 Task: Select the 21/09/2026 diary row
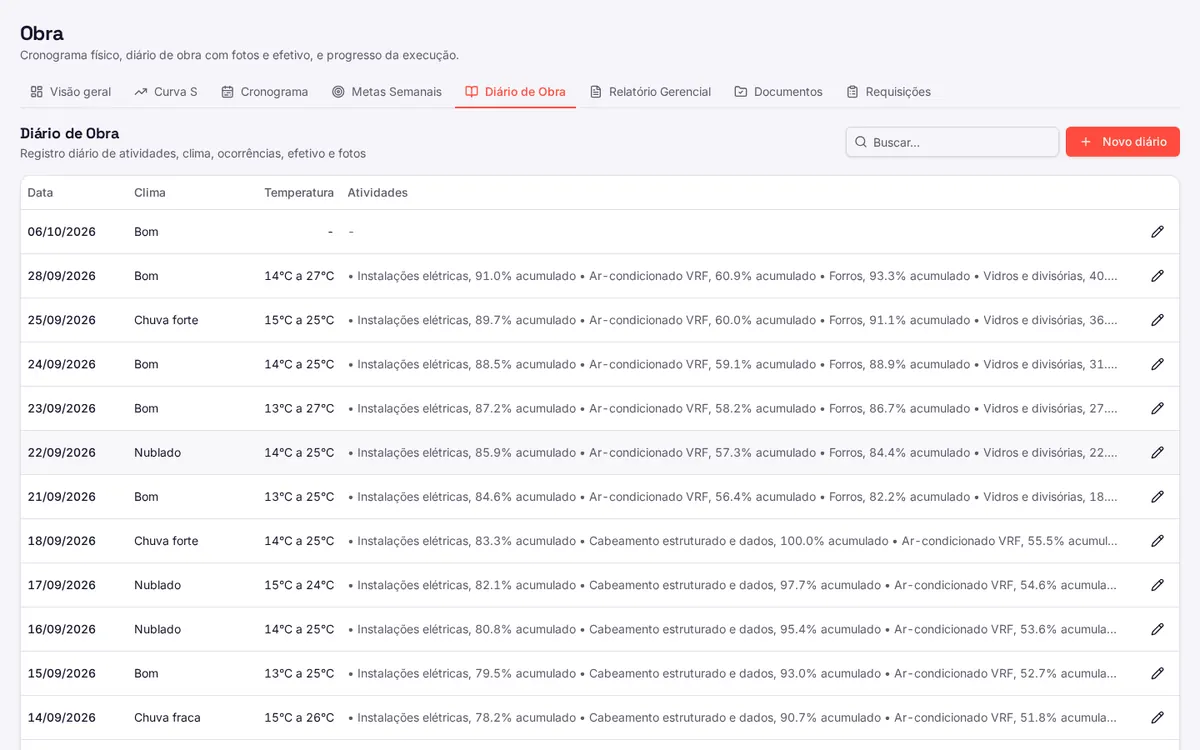point(600,497)
